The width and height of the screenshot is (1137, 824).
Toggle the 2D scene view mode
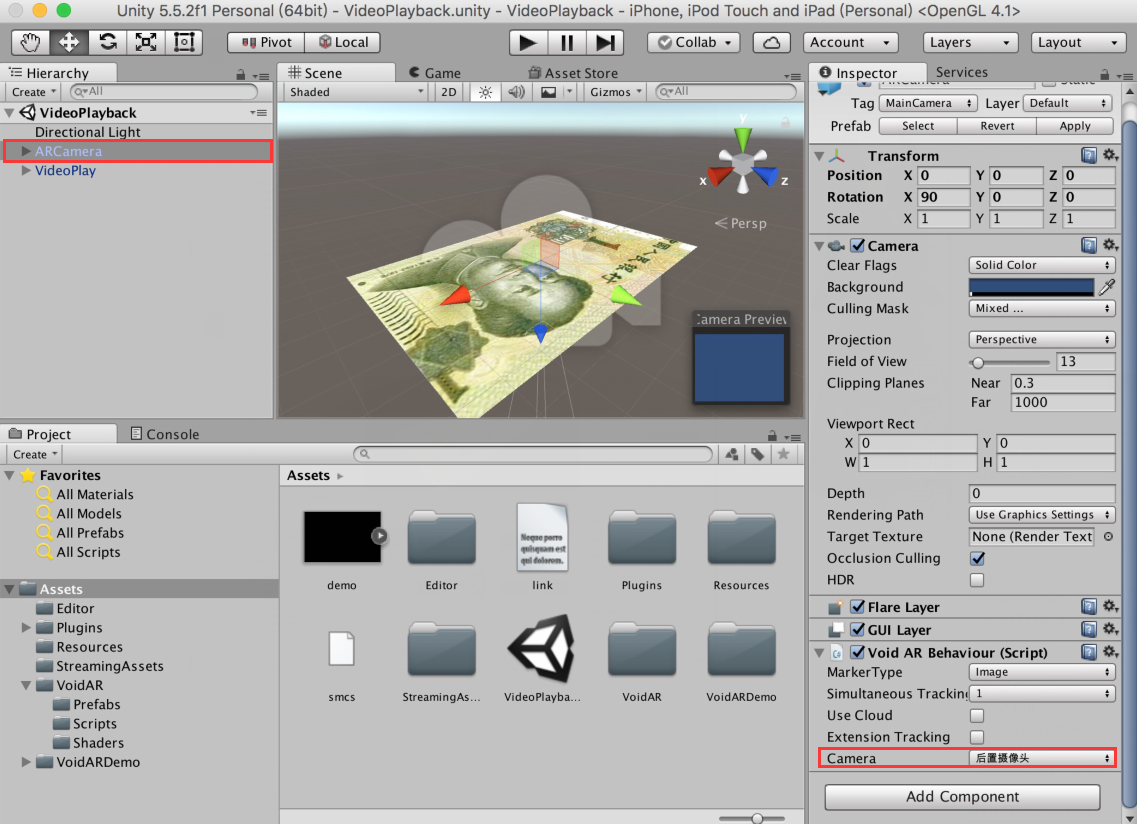coord(449,92)
